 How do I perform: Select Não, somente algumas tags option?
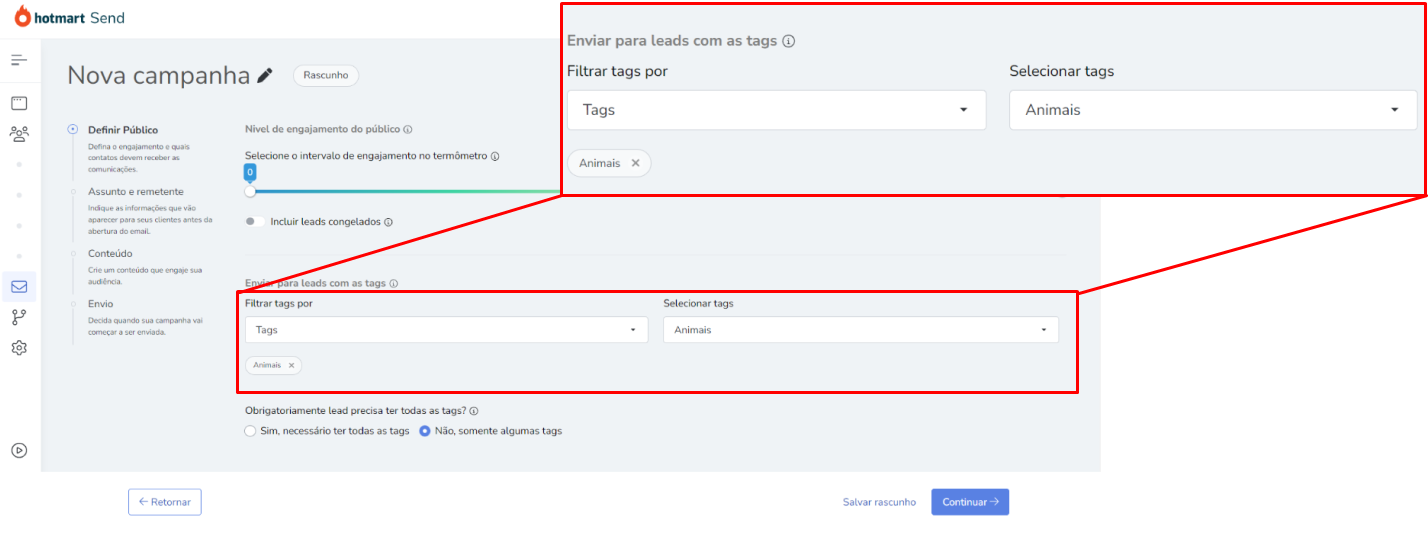coord(425,431)
